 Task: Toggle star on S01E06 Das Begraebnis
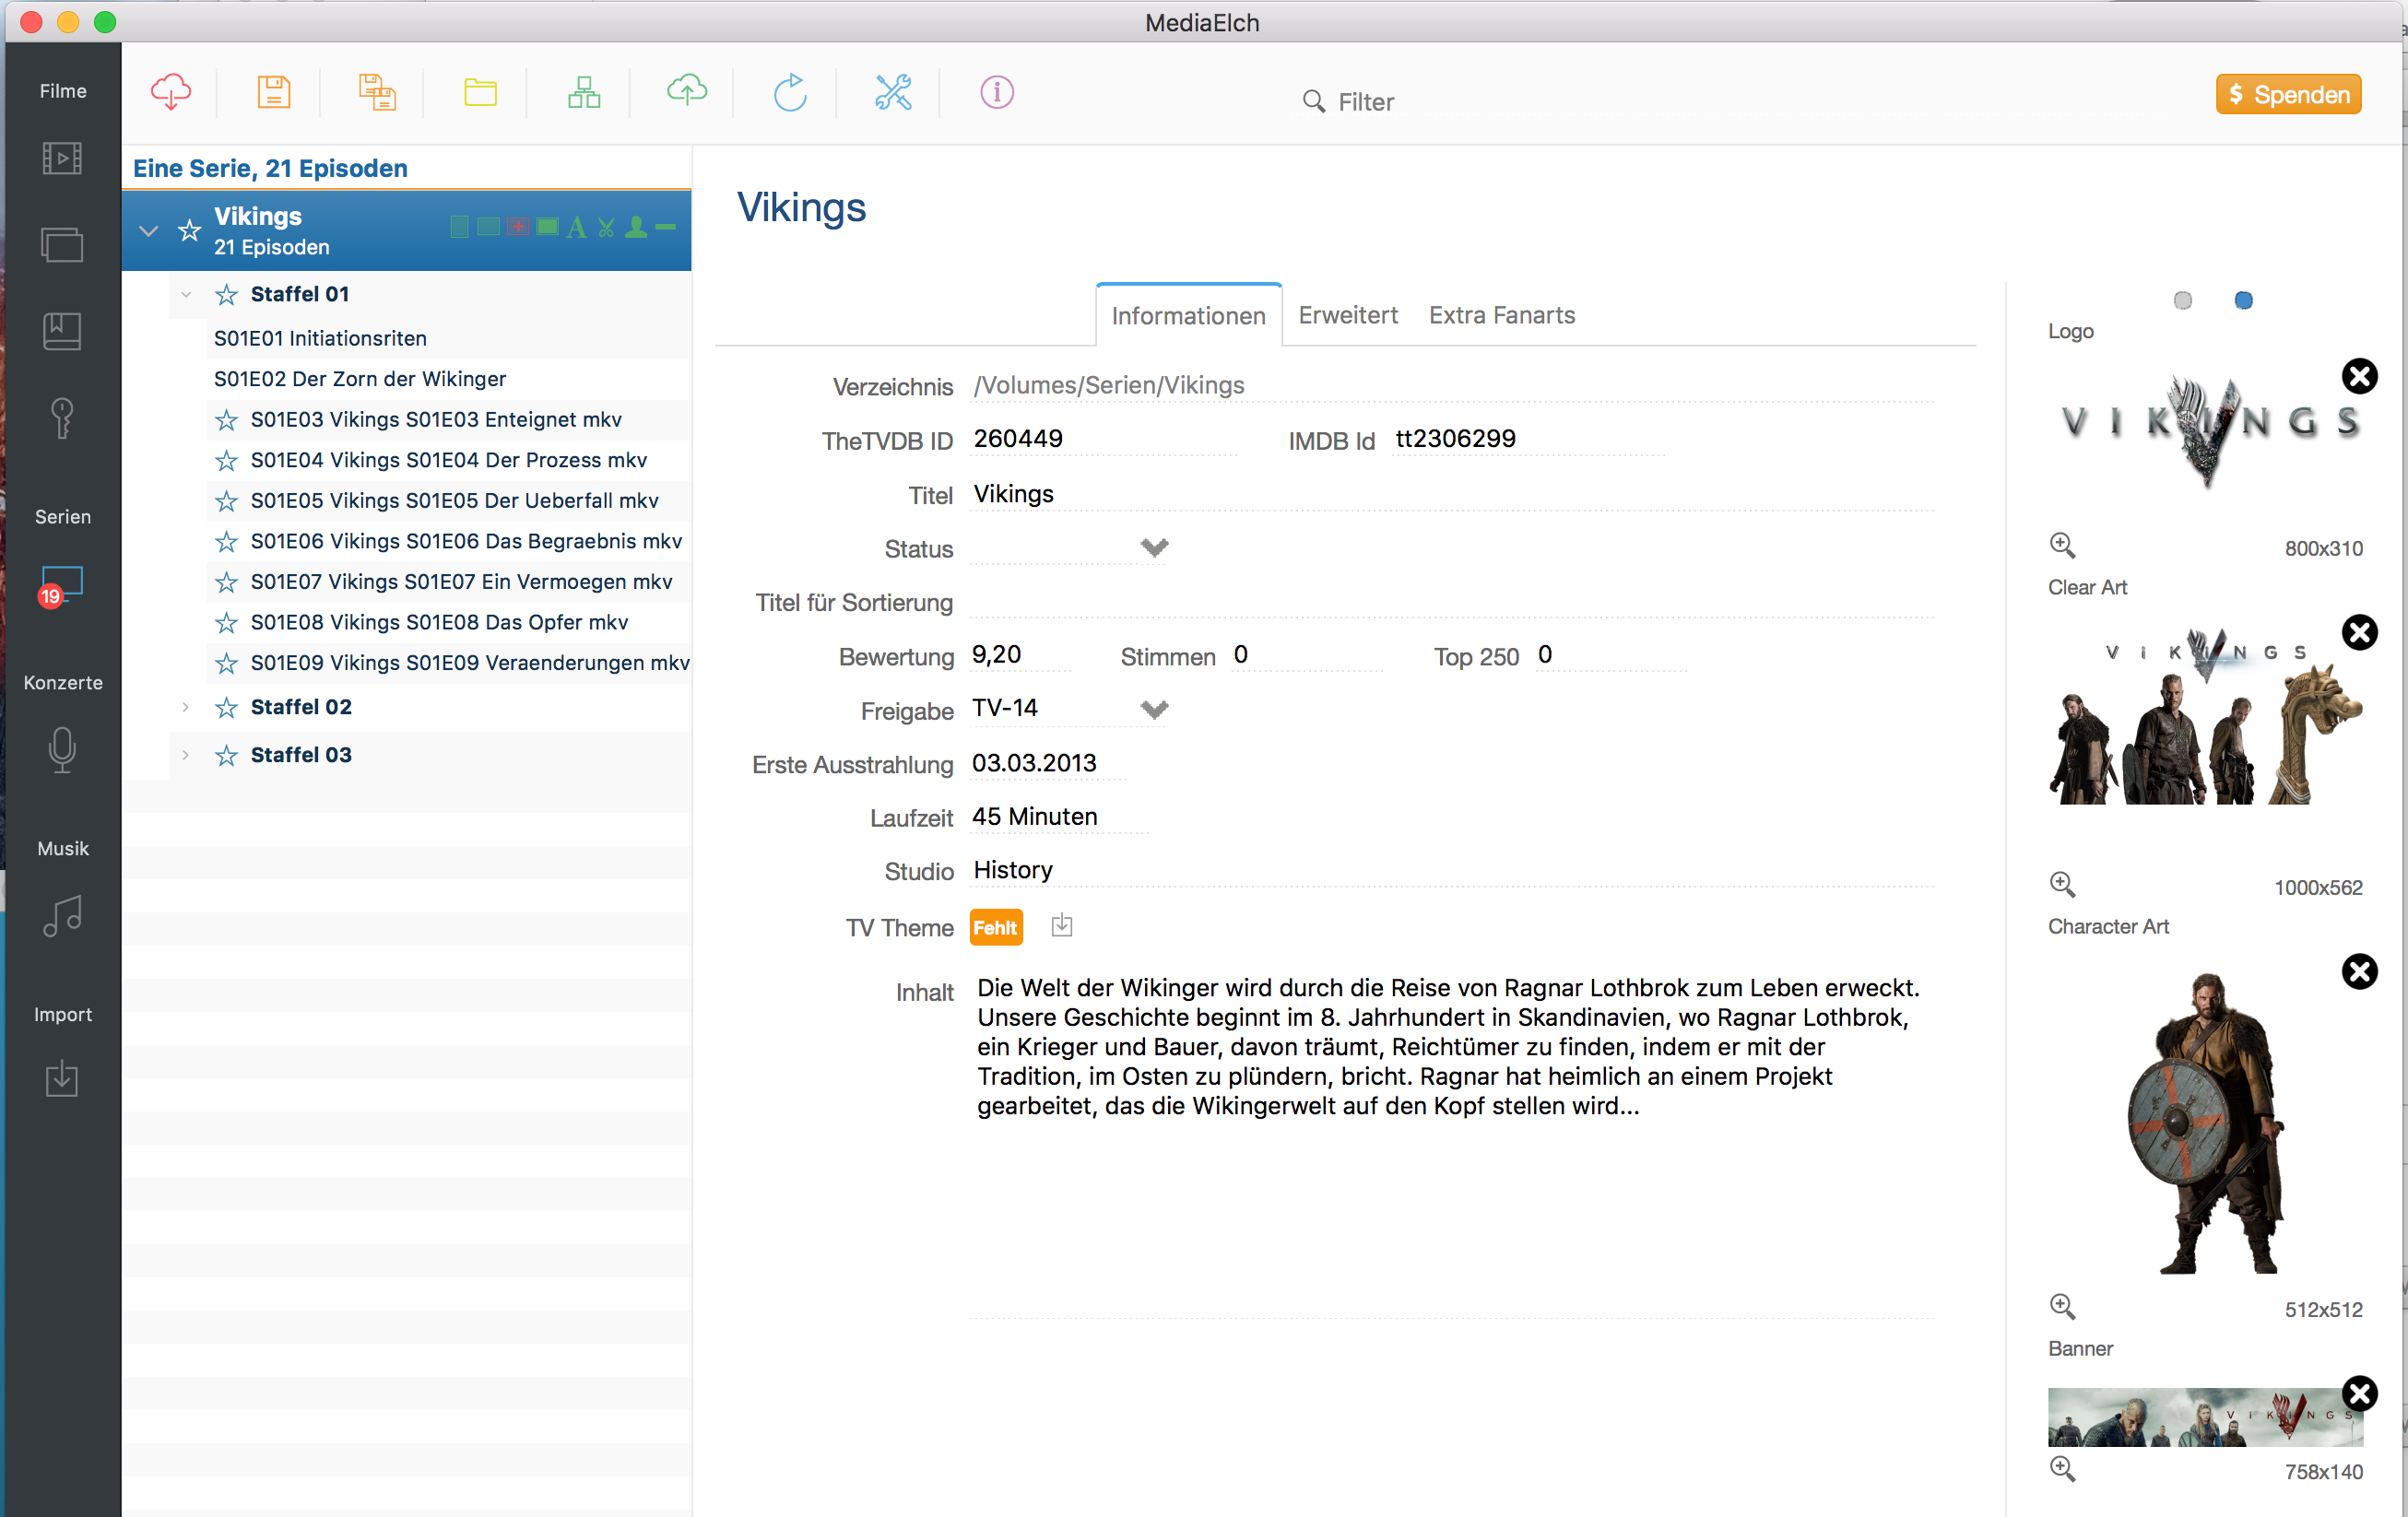pyautogui.click(x=226, y=542)
